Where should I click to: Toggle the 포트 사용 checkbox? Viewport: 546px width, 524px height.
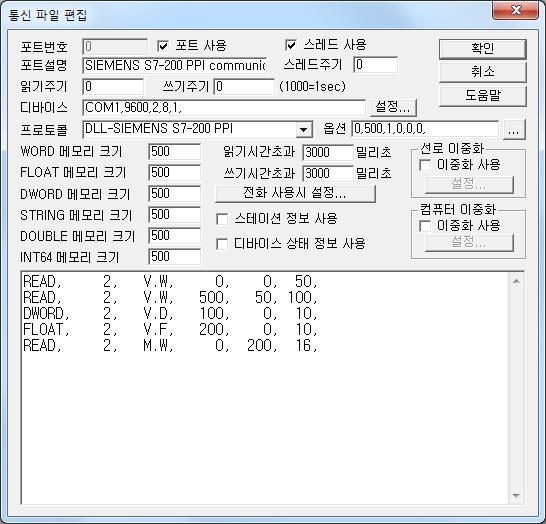click(163, 46)
